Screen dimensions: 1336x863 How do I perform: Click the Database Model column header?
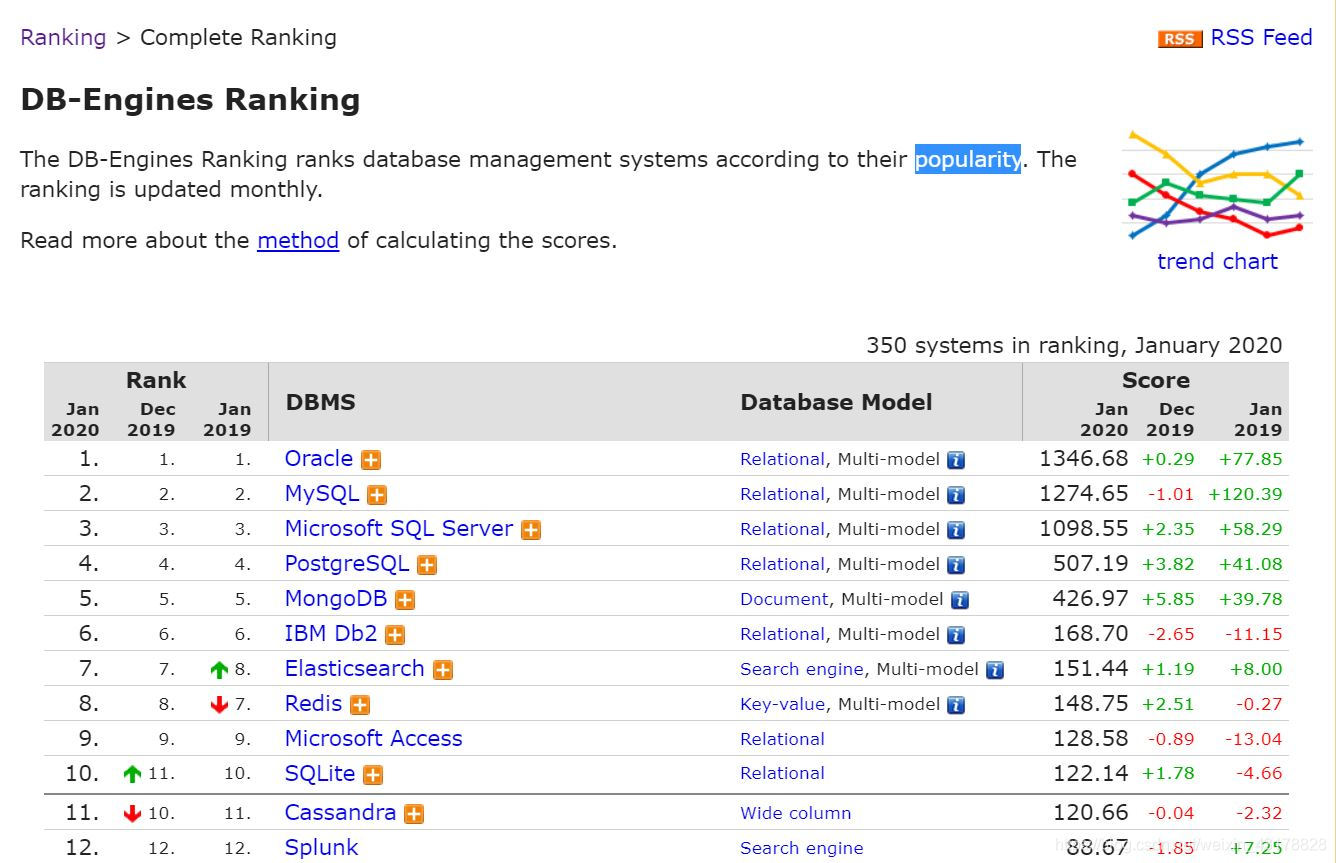pyautogui.click(x=837, y=402)
